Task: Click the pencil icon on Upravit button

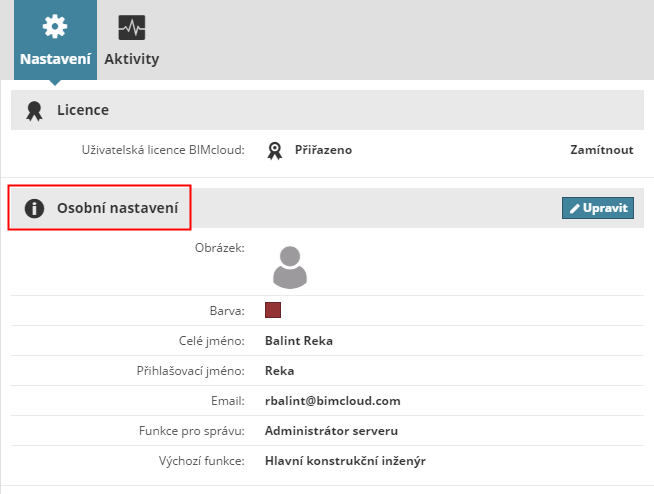Action: (574, 208)
